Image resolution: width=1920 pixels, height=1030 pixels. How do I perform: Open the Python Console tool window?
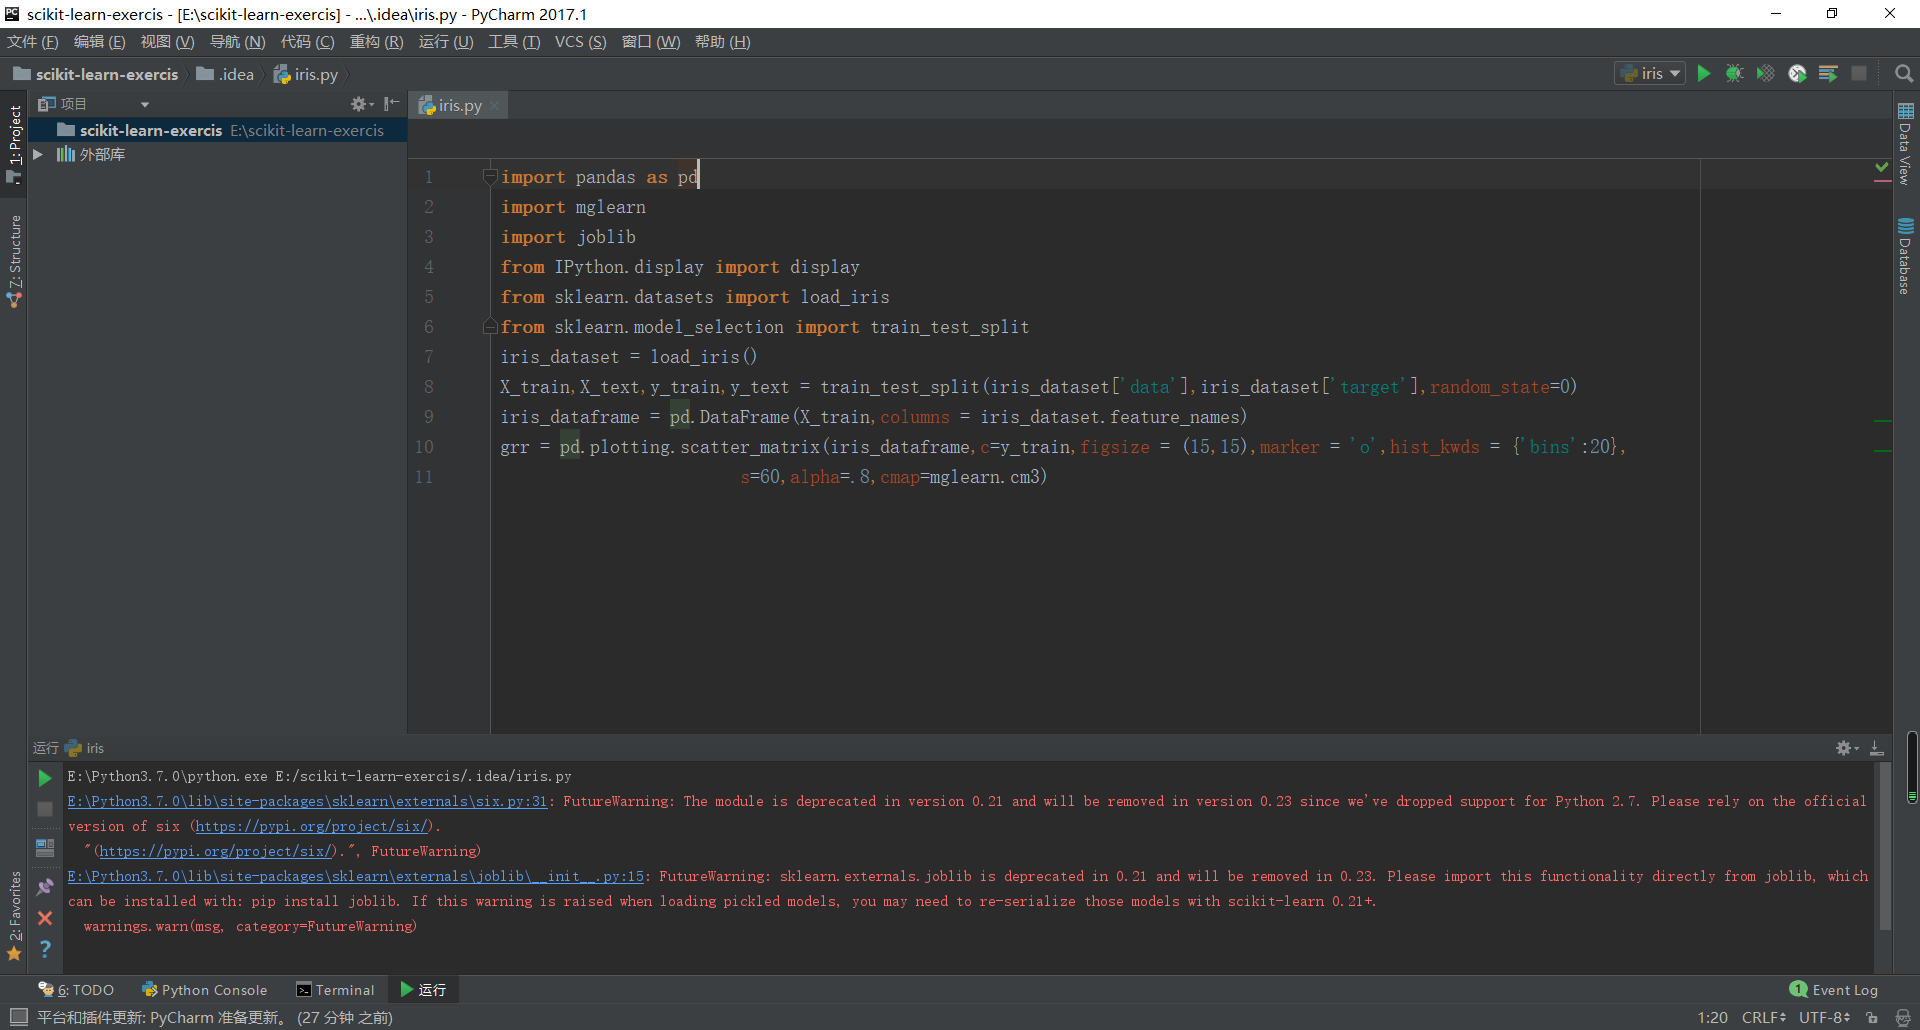click(x=205, y=990)
